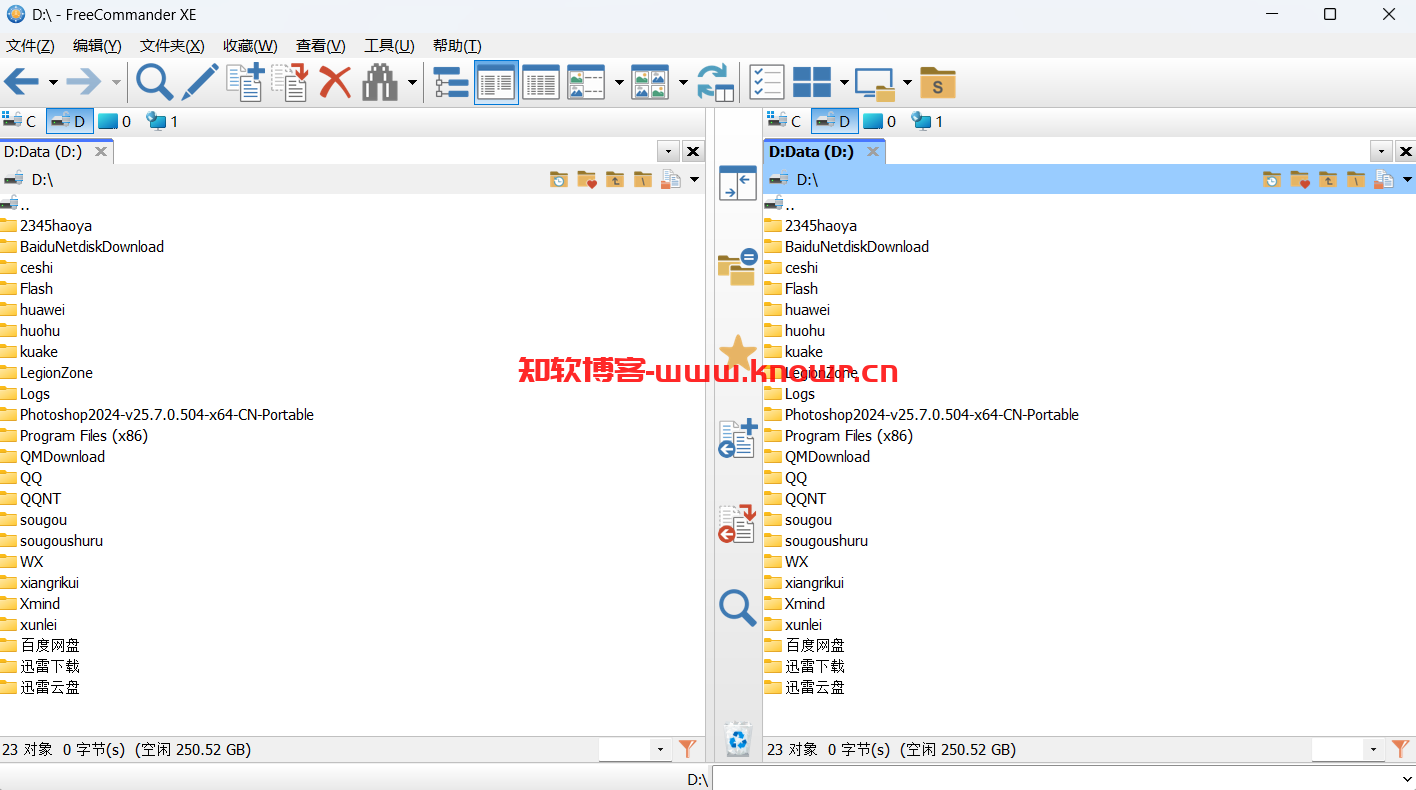Open right panel status bar filter combo box

1348,749
